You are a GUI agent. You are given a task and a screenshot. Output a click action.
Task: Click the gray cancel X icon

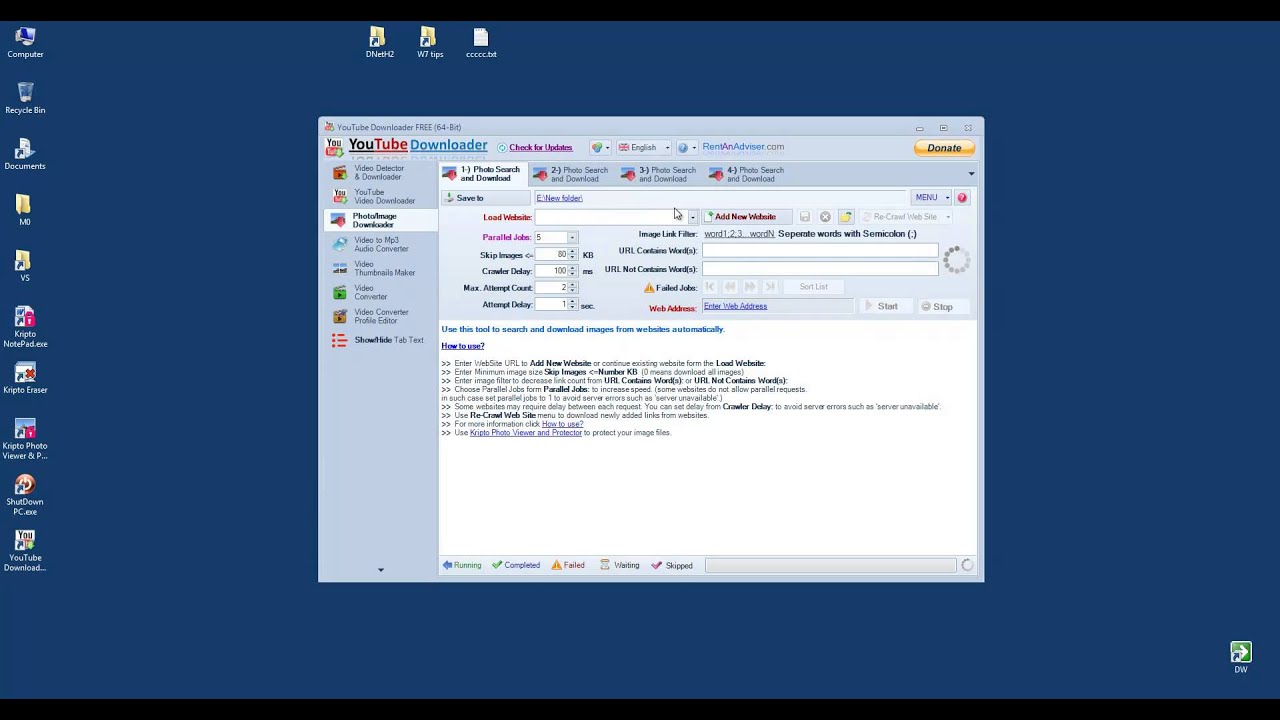pyautogui.click(x=825, y=217)
